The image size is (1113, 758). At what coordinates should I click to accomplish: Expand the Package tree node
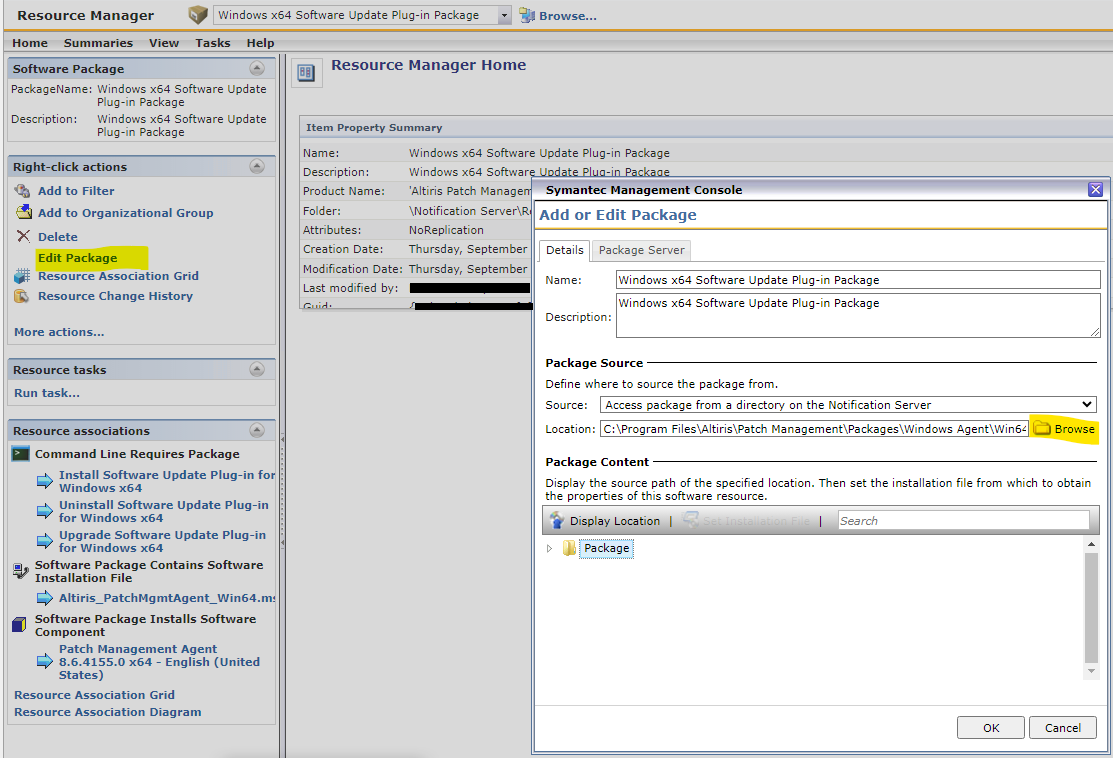click(549, 548)
